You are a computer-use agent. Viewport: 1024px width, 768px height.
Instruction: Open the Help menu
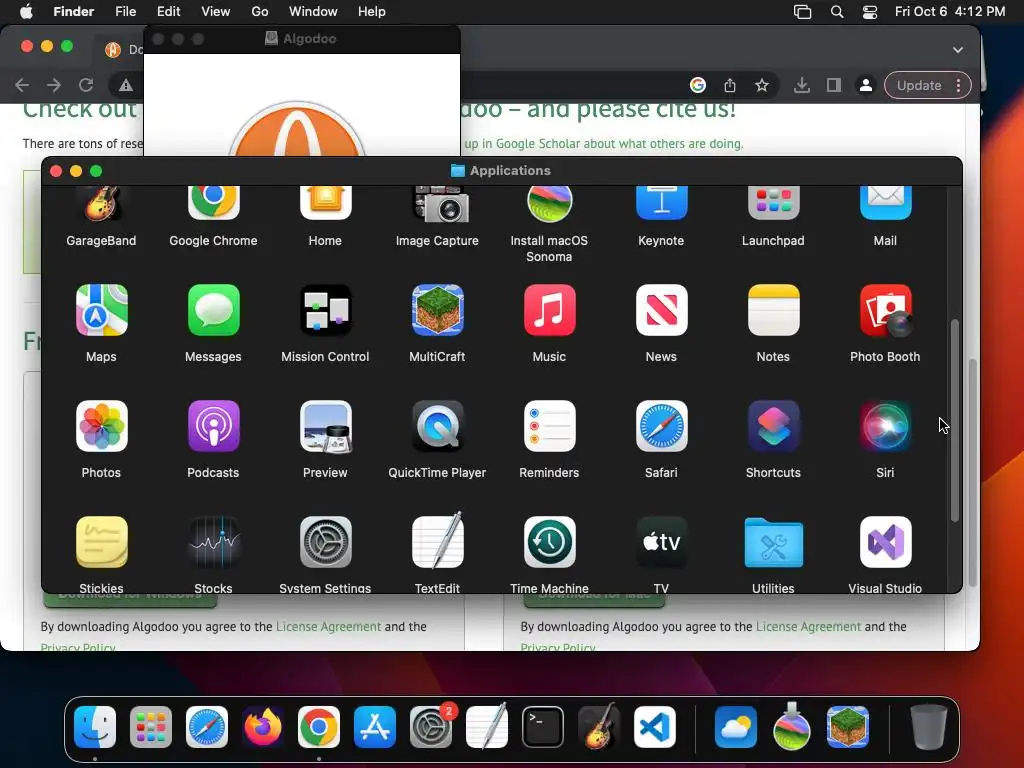pos(372,11)
